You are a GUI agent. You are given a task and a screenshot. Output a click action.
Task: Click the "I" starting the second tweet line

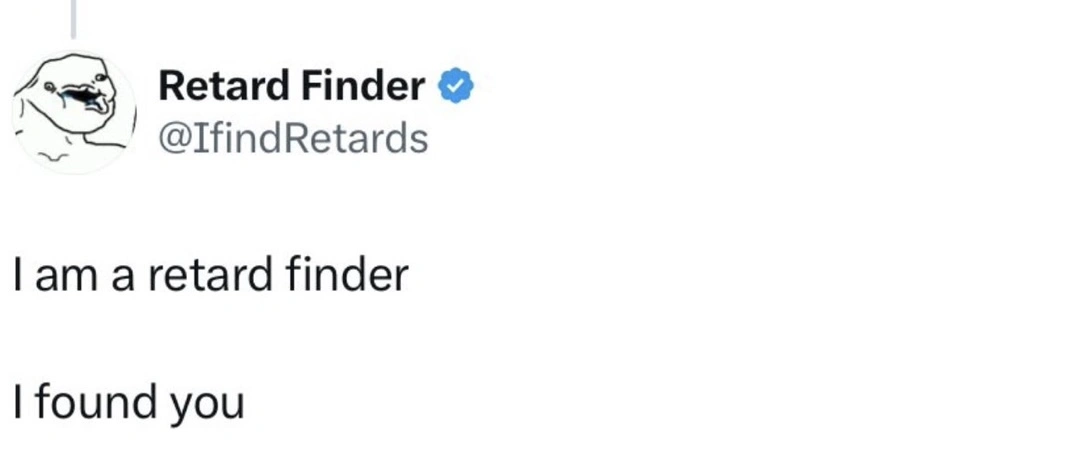(x=19, y=402)
